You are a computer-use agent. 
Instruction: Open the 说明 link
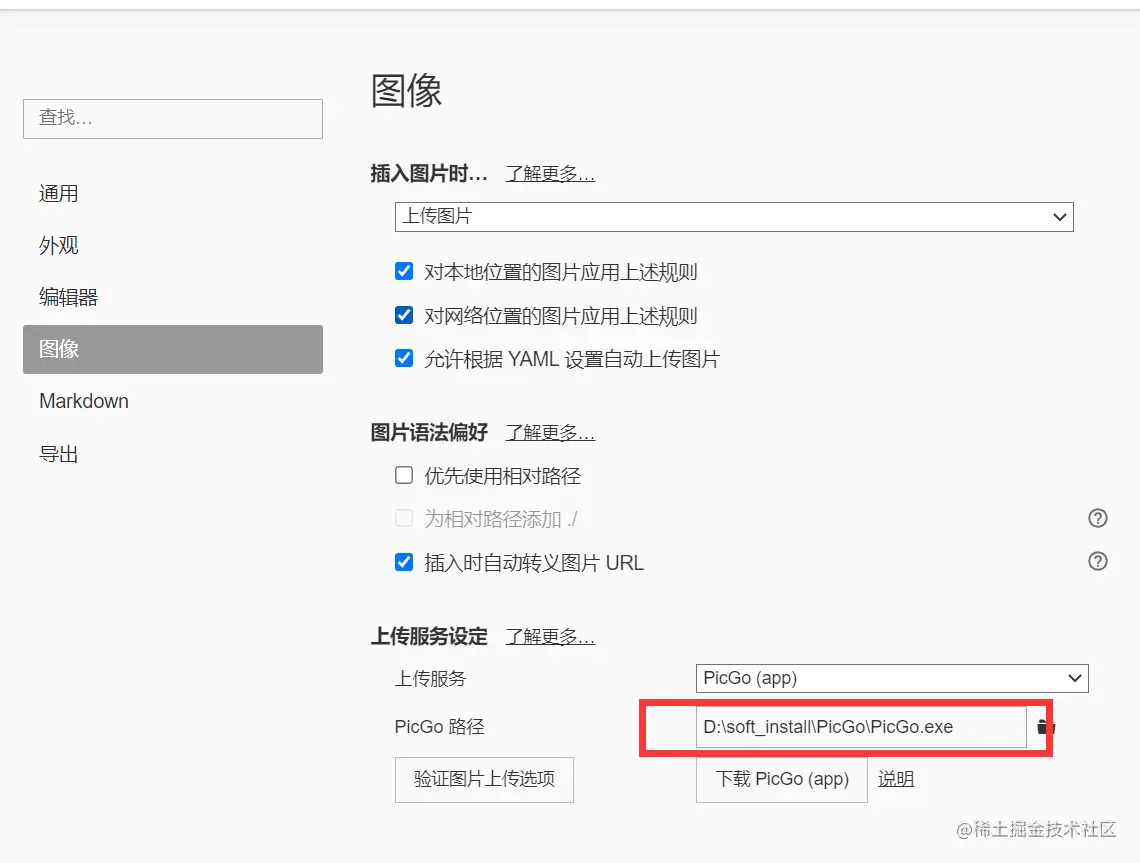click(x=896, y=779)
